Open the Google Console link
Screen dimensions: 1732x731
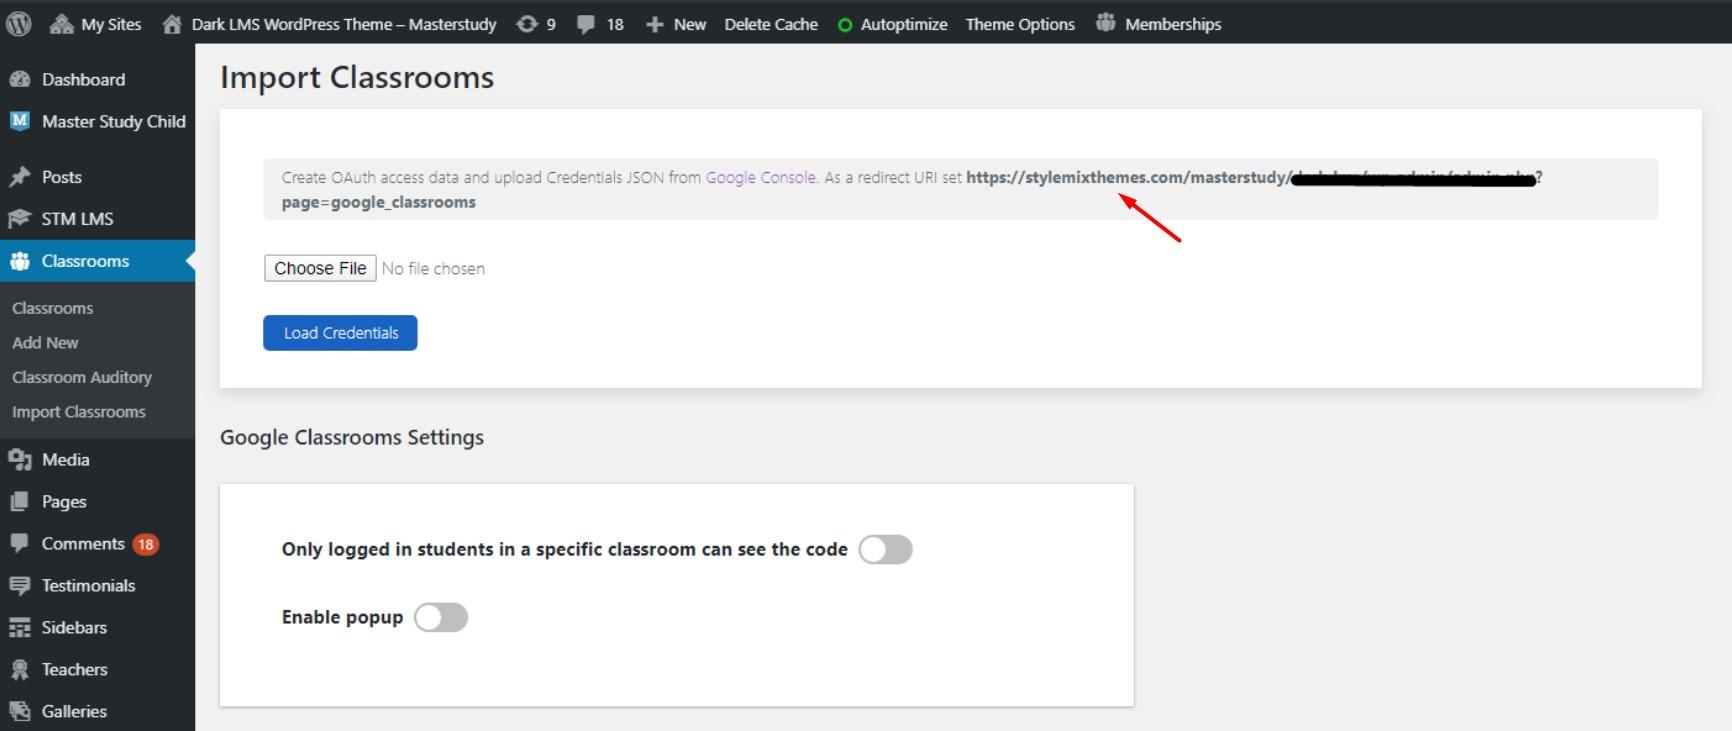(760, 178)
